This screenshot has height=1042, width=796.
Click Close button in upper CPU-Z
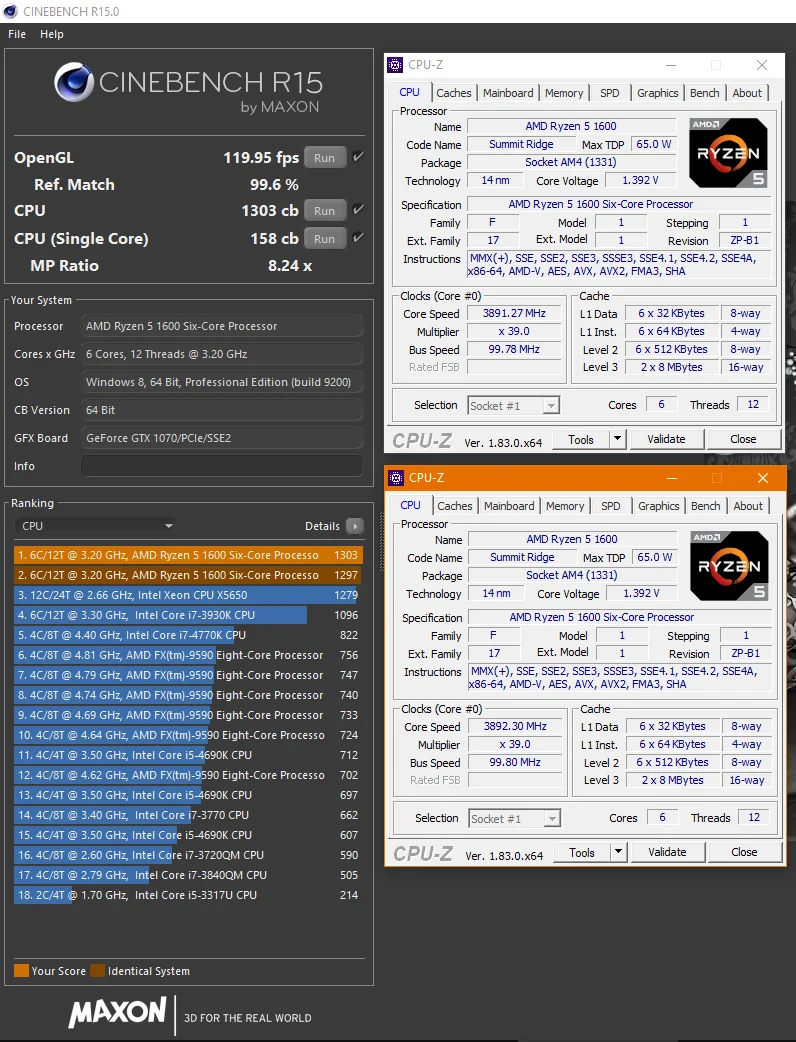743,439
